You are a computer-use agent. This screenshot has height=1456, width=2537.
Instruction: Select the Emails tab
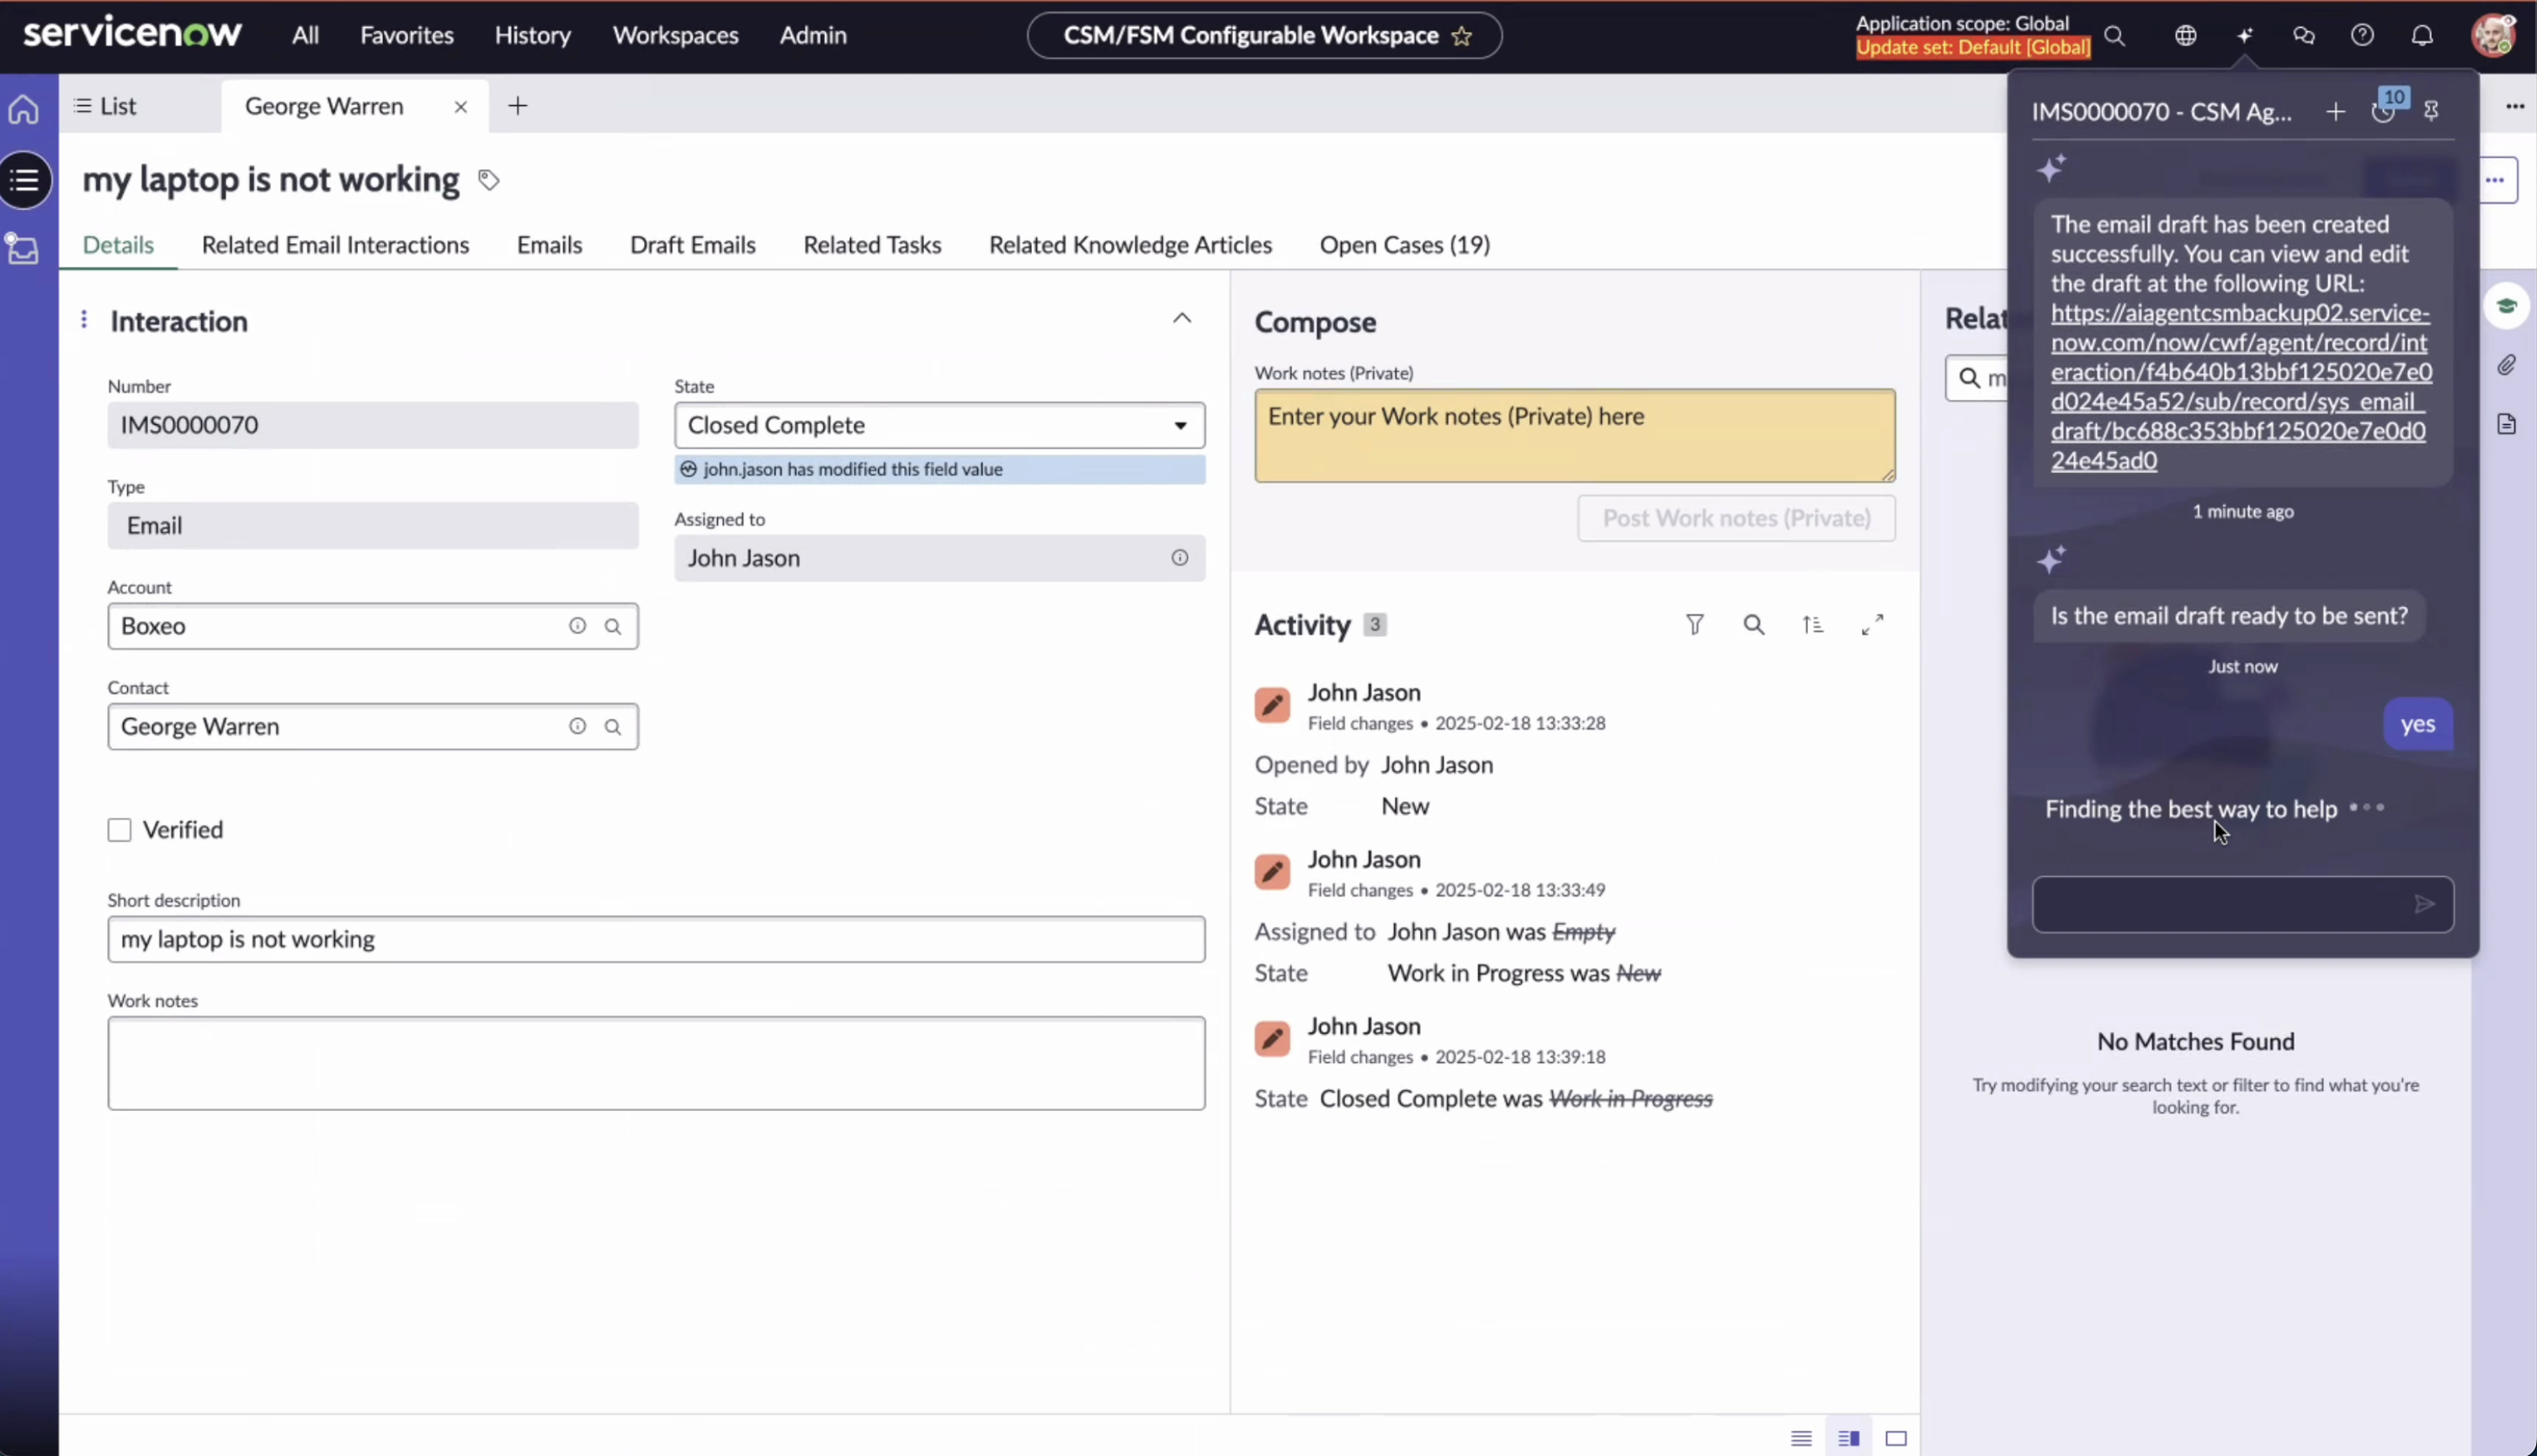(x=549, y=245)
